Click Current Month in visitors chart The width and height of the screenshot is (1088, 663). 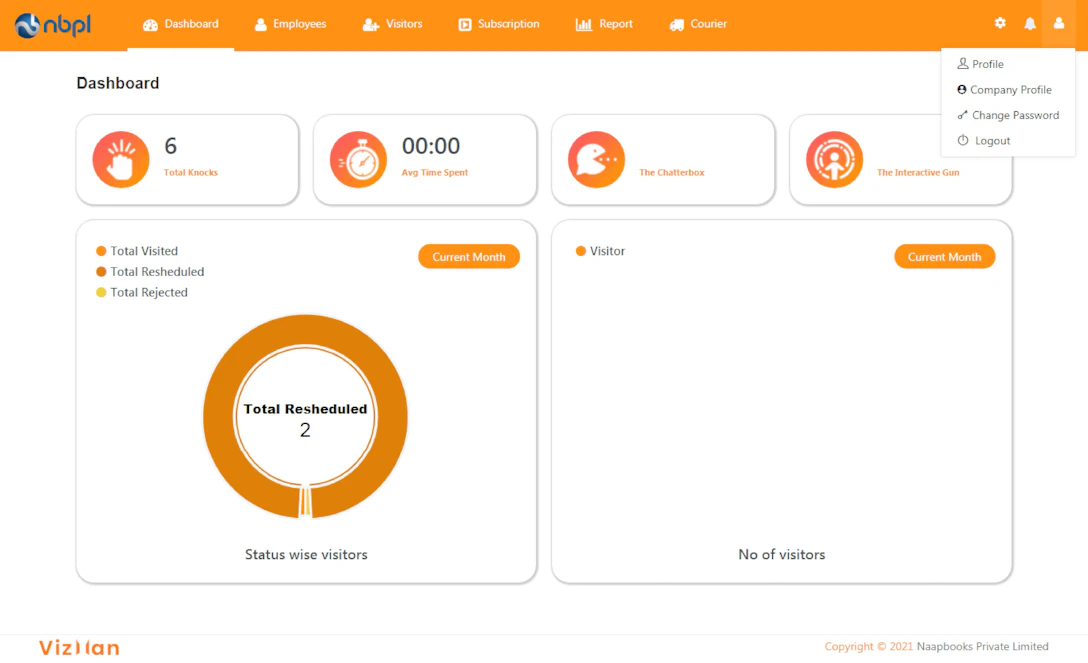(x=944, y=257)
